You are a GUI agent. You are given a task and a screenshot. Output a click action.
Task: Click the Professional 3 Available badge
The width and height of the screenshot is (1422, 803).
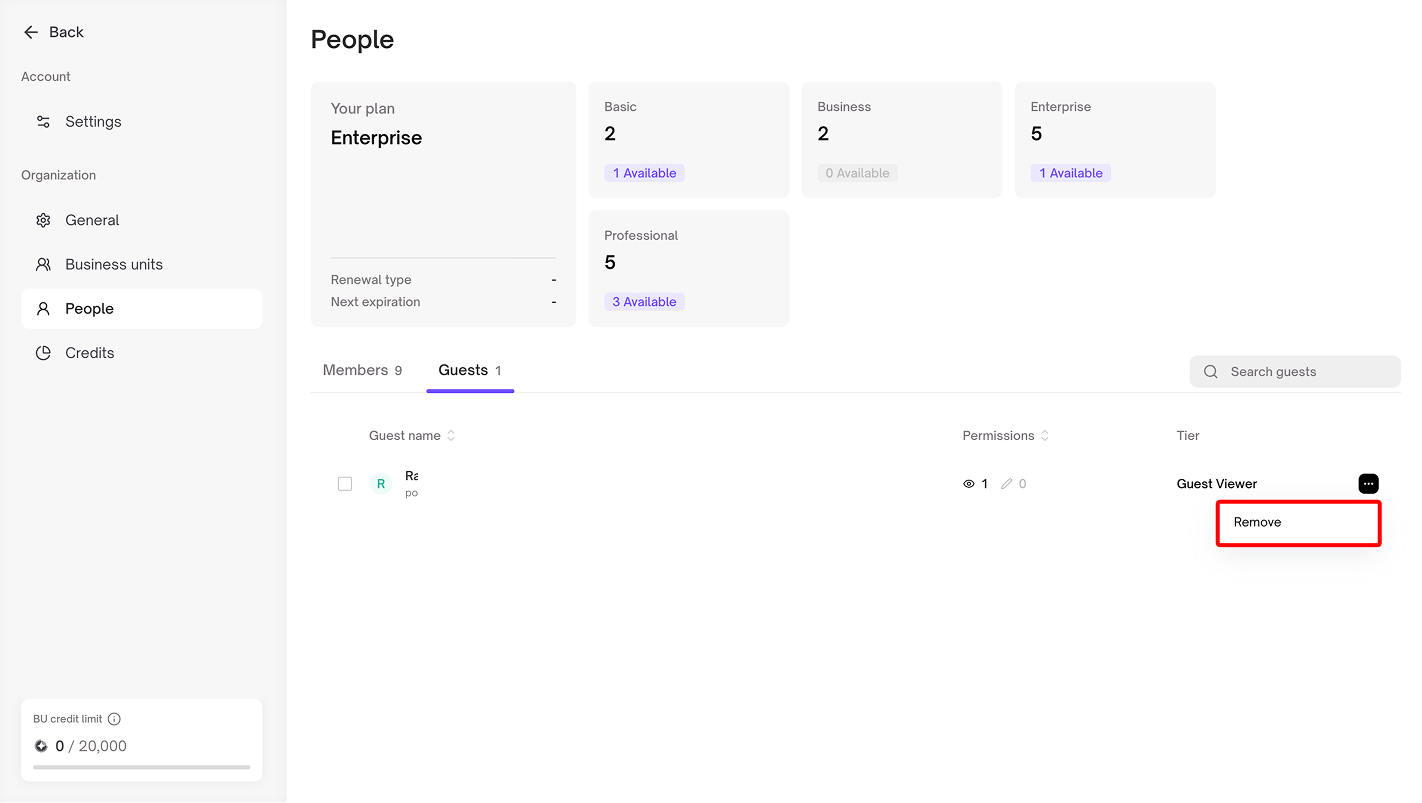(644, 302)
